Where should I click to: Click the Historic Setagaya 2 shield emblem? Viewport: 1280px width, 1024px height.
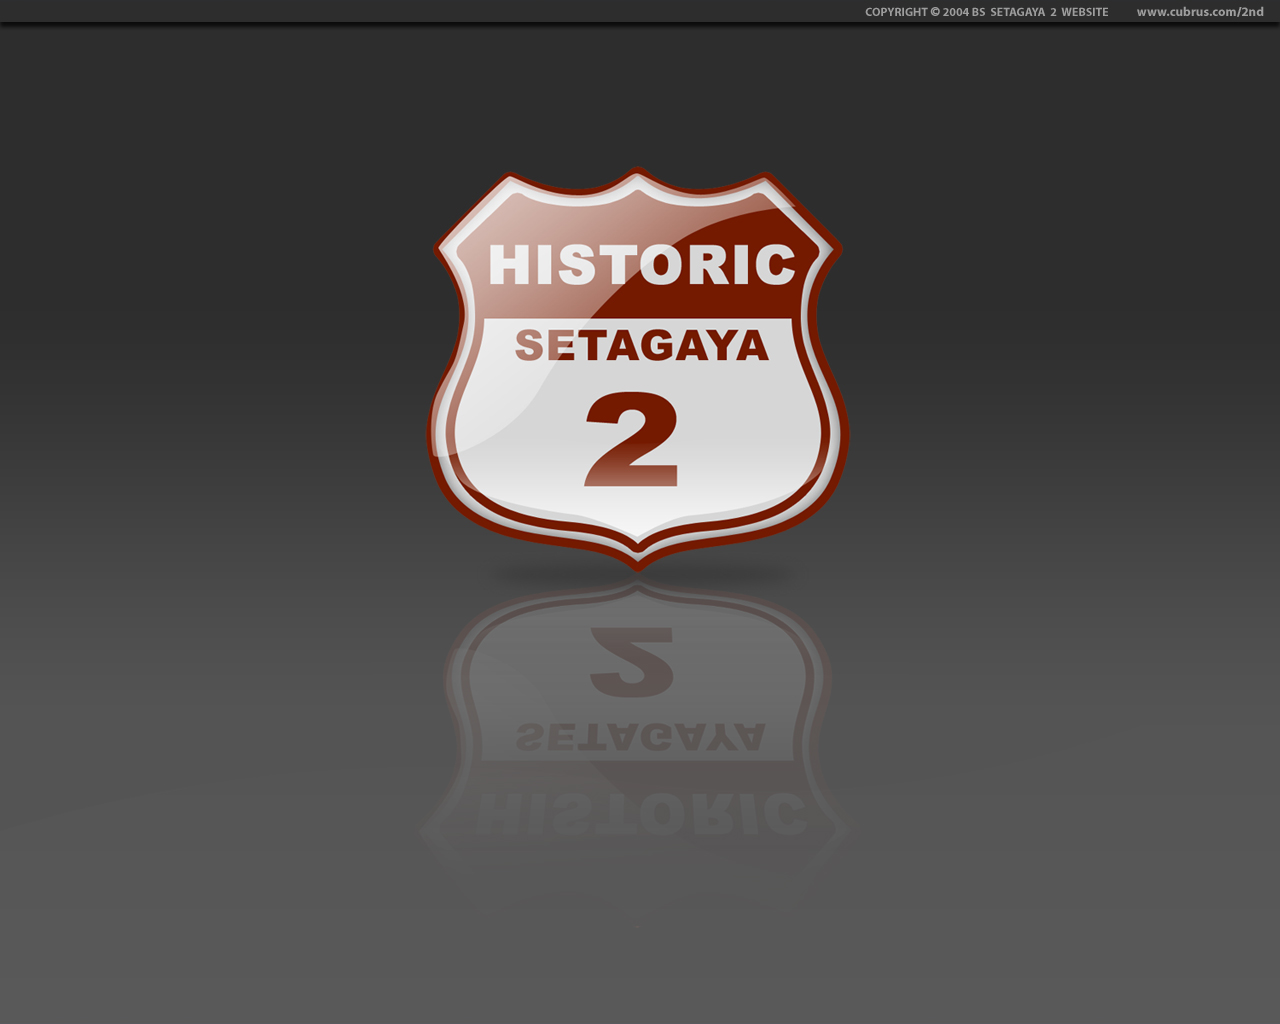638,369
